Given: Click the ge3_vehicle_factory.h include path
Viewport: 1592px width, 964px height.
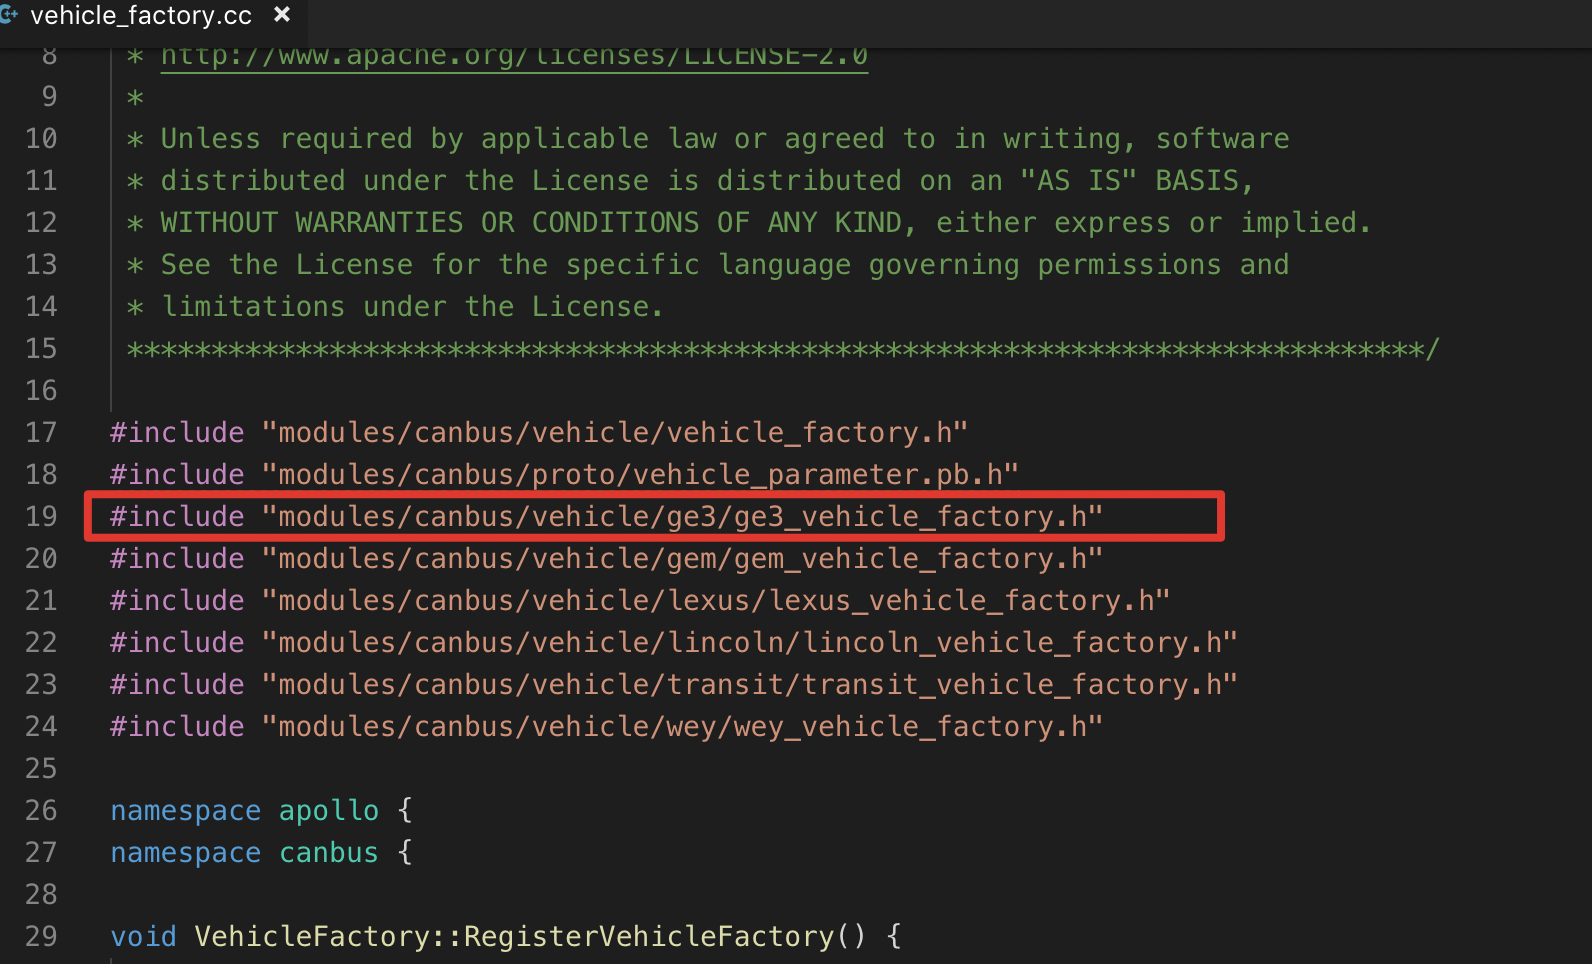Looking at the screenshot, I should click(x=682, y=517).
